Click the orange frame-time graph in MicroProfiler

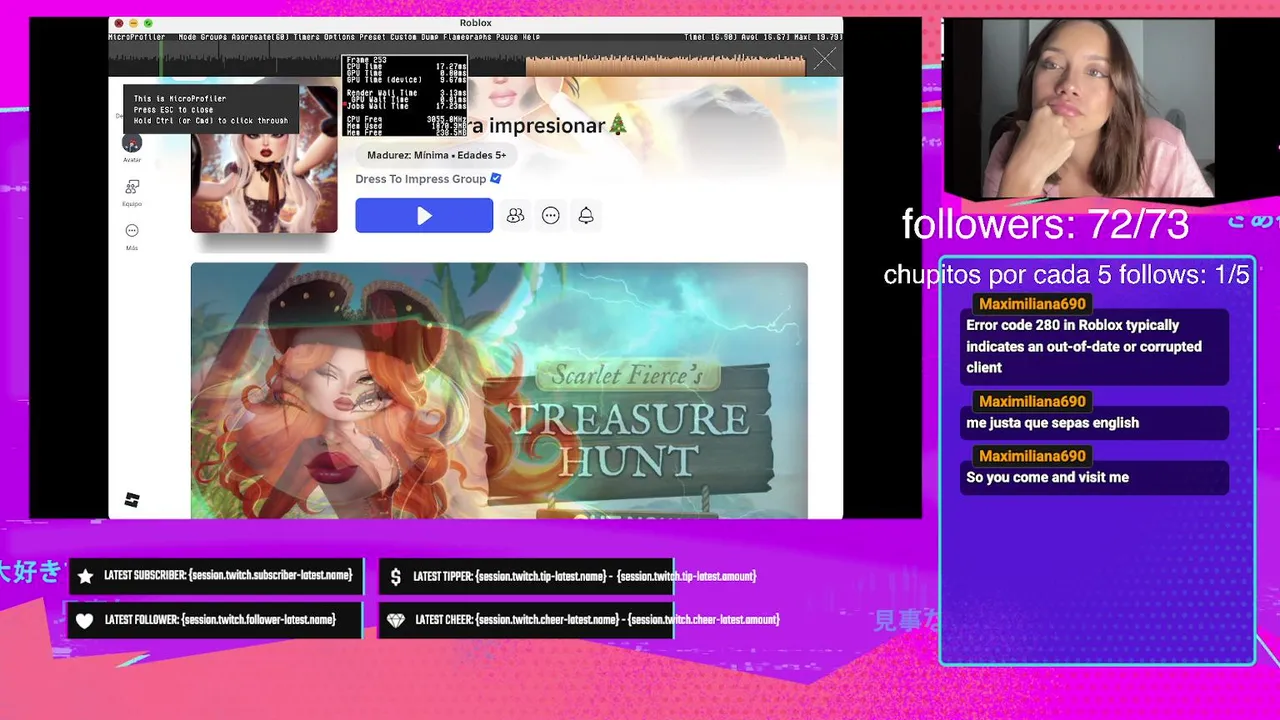(665, 65)
